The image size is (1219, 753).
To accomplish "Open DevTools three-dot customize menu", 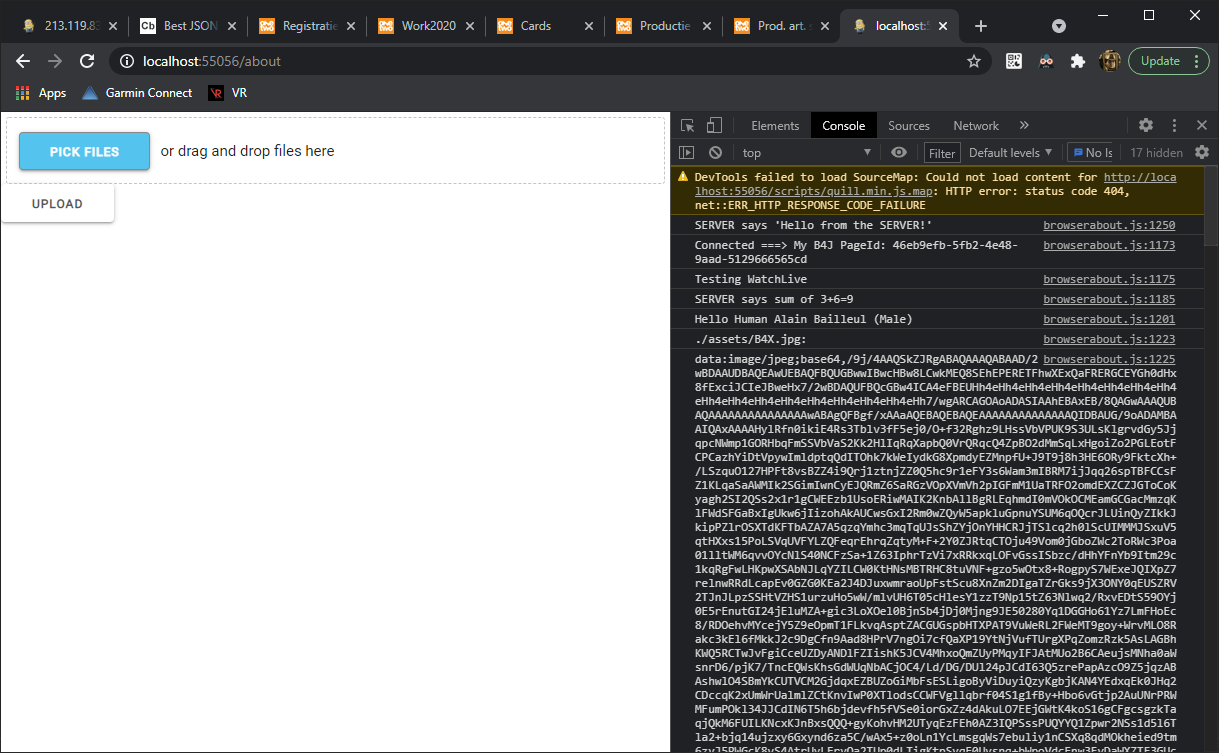I will pos(1174,125).
